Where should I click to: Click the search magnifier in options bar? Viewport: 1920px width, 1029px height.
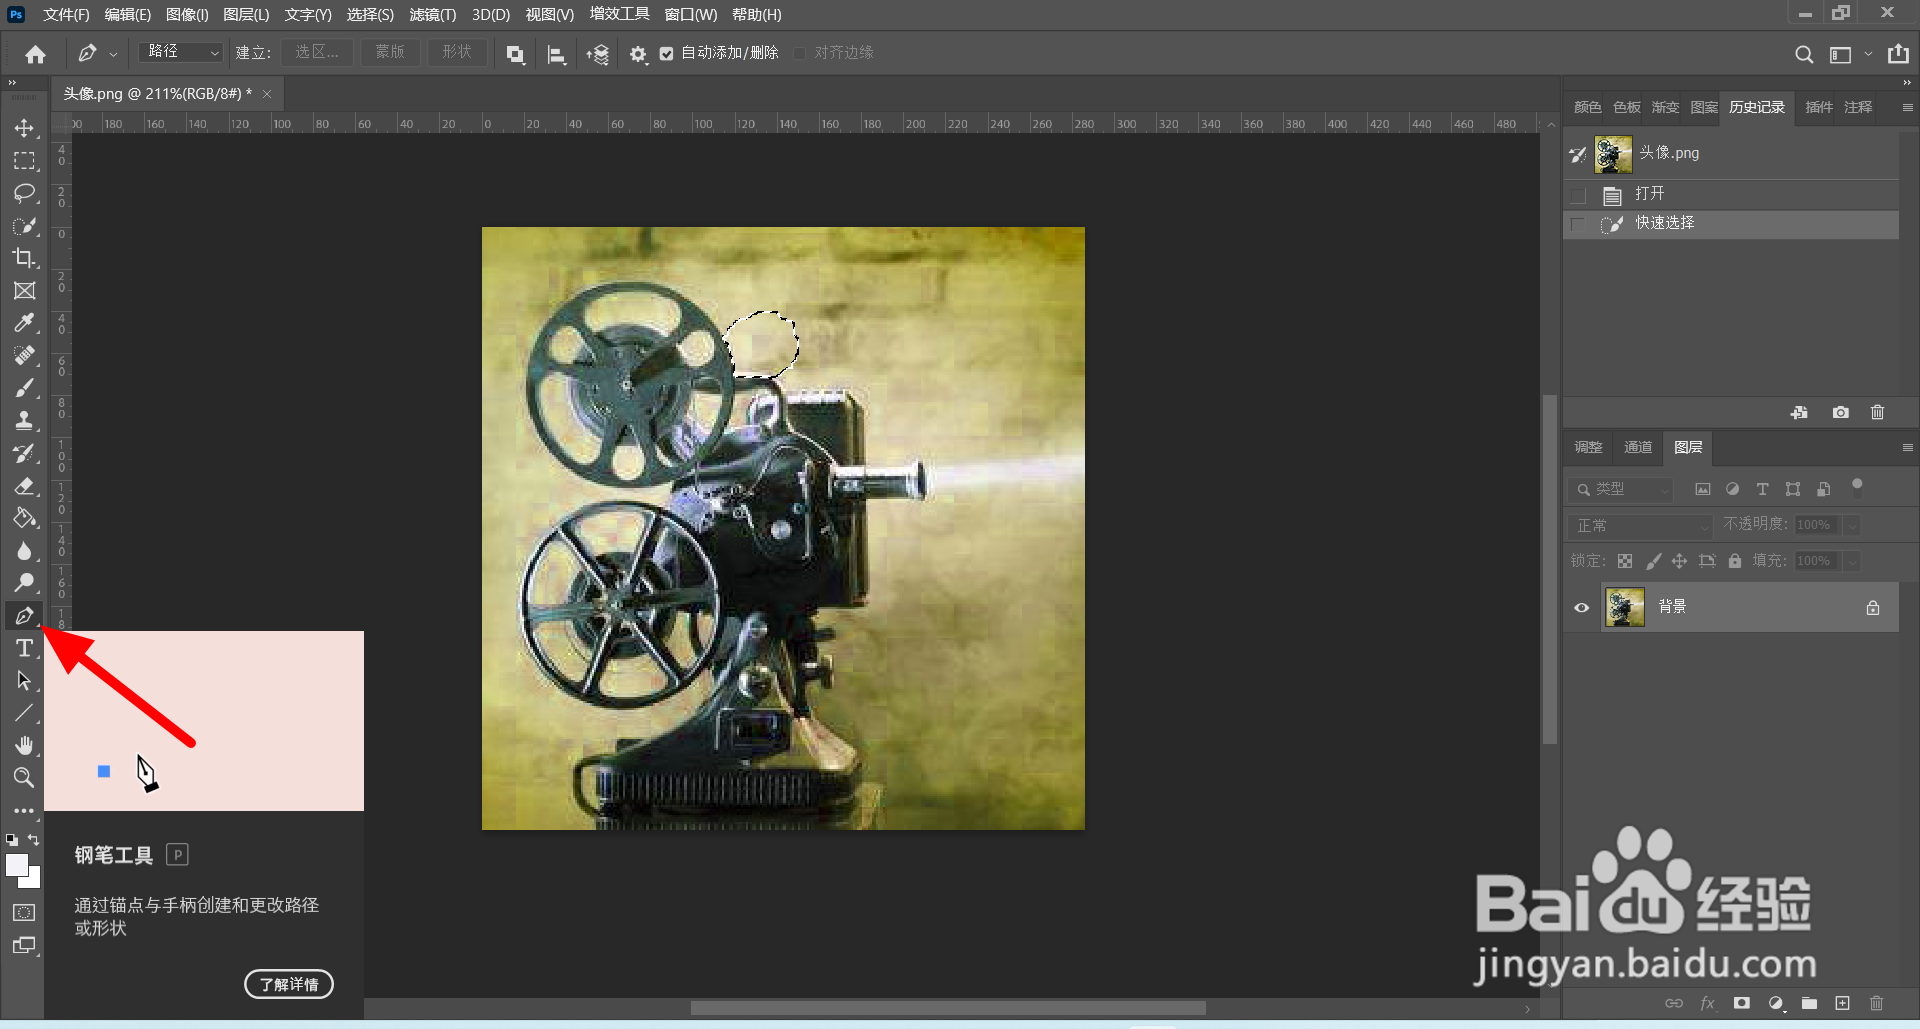click(x=1804, y=54)
